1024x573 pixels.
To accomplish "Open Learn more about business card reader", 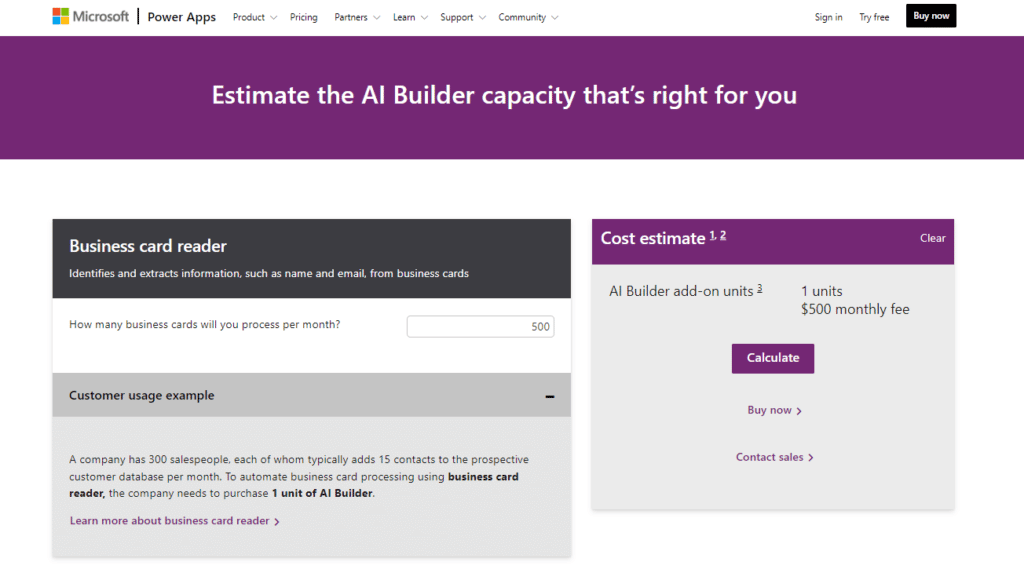I will [x=174, y=521].
